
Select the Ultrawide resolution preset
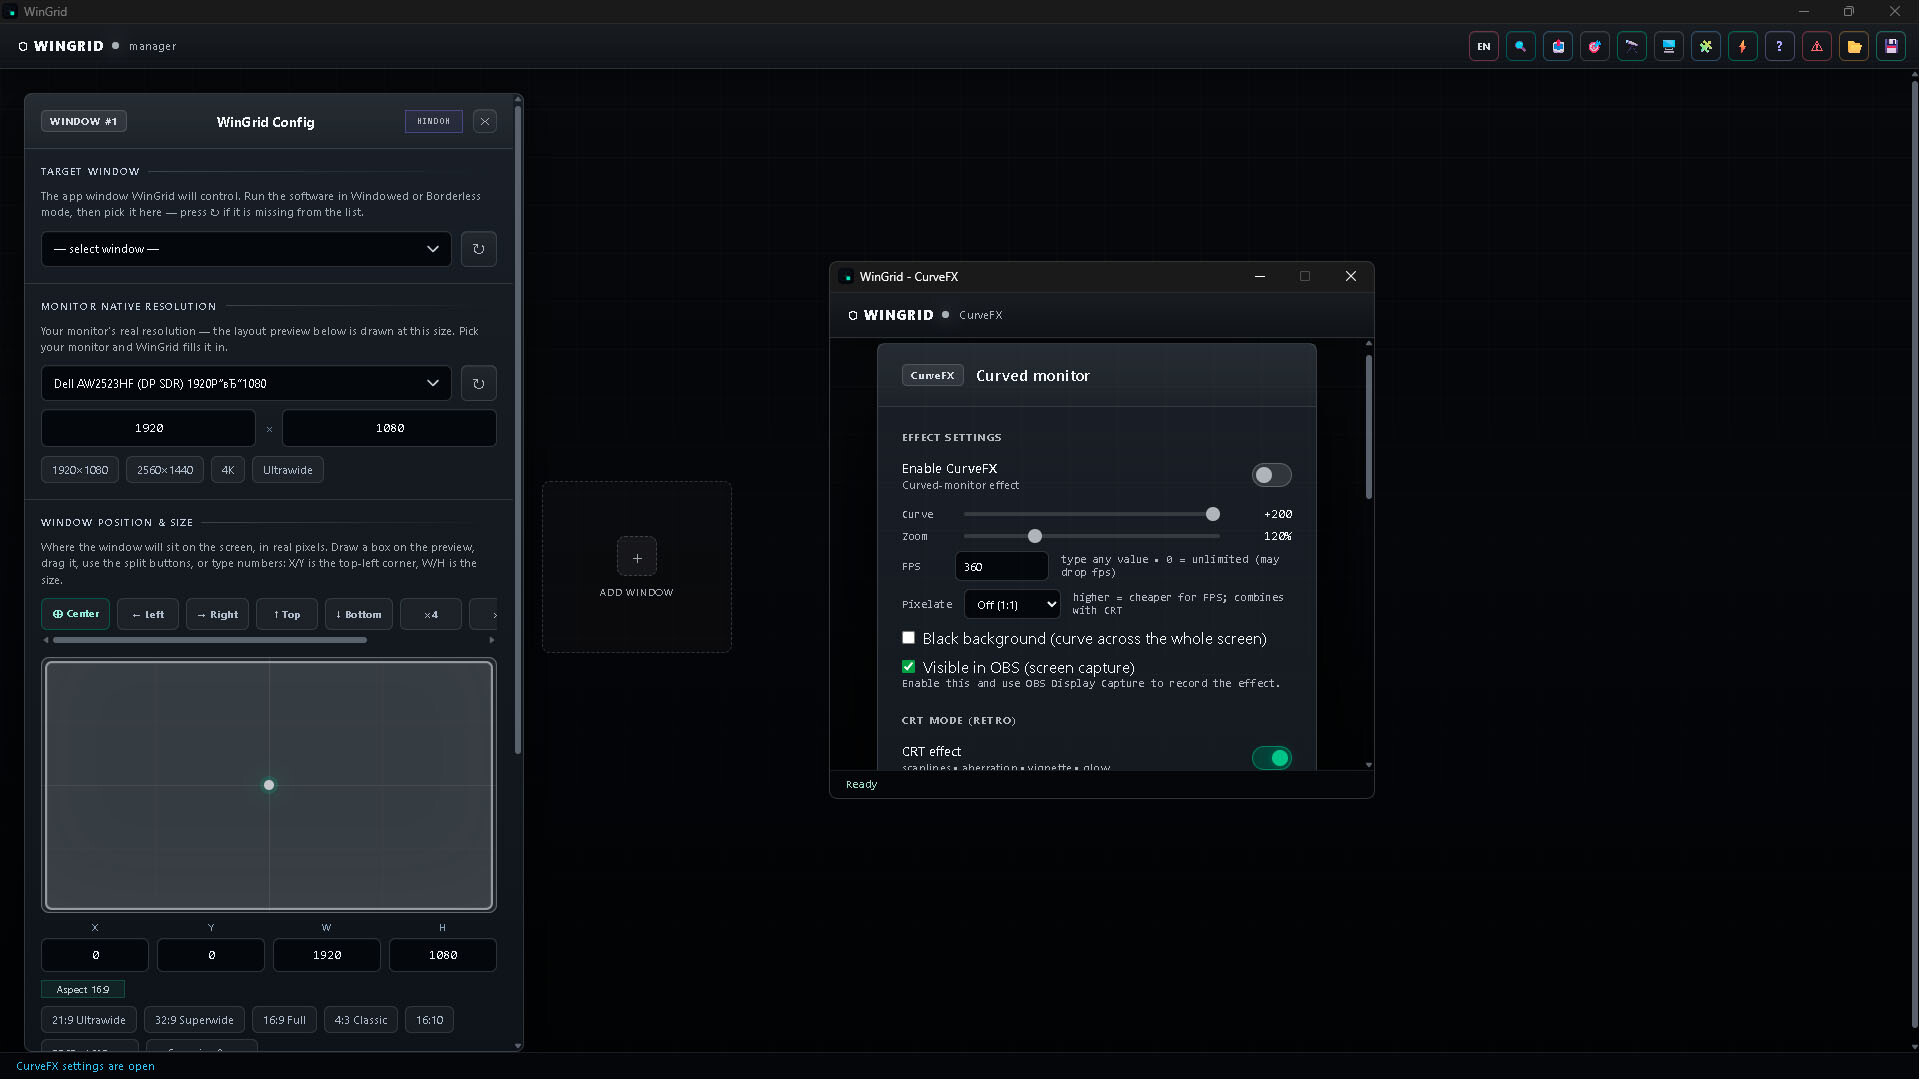[288, 470]
